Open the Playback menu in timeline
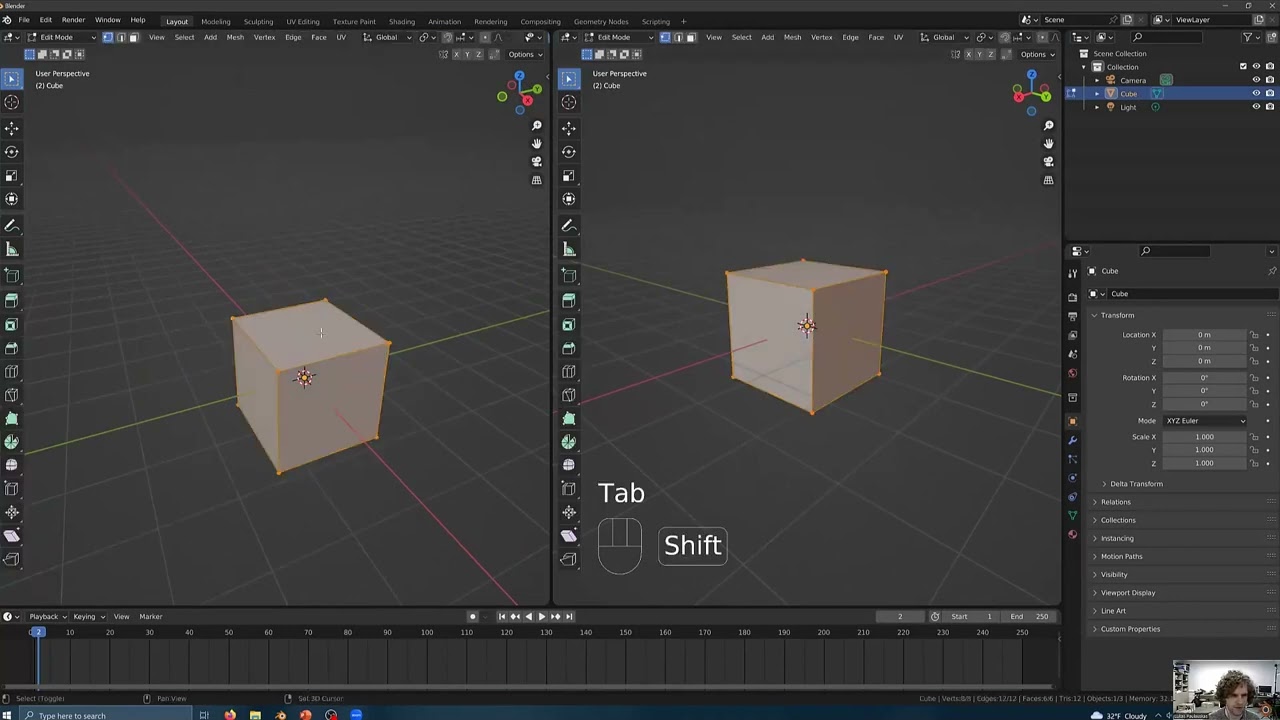The image size is (1280, 720). (46, 617)
